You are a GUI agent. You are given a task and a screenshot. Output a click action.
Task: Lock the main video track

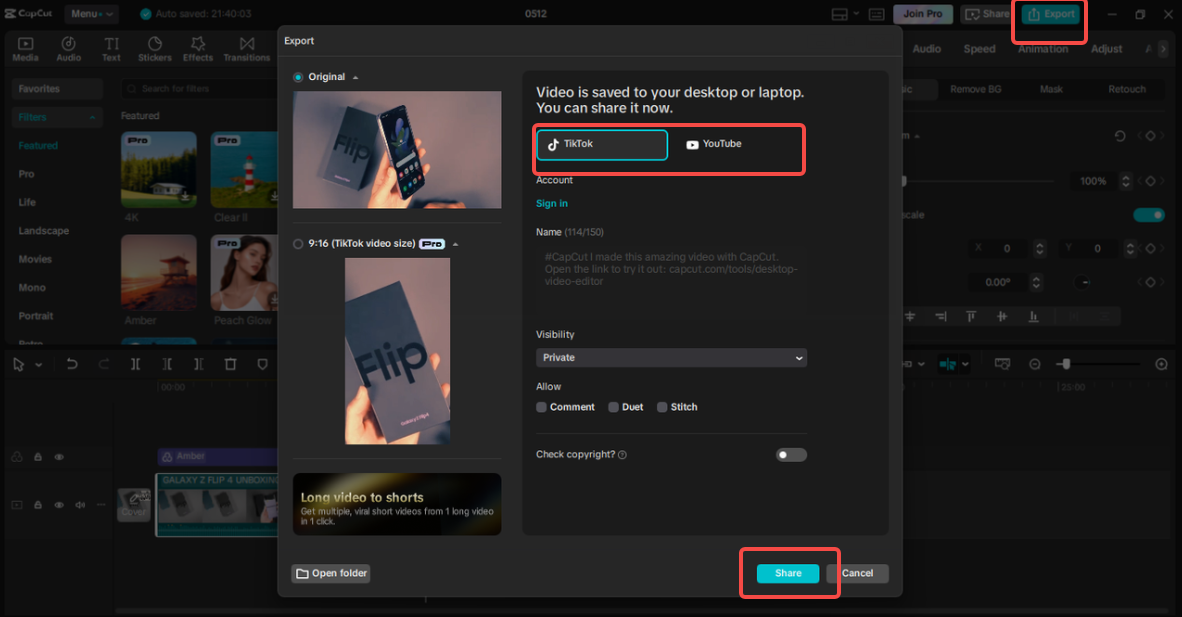[x=38, y=505]
